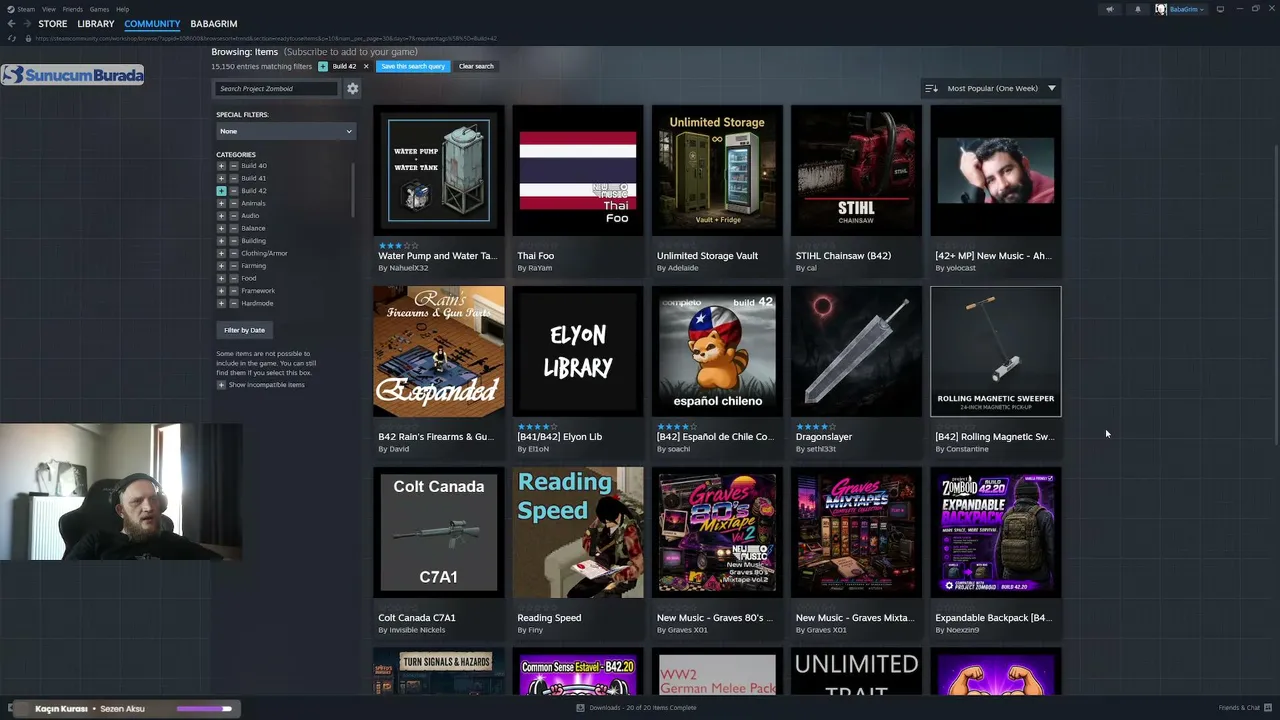Click the browser URL address bar
Viewport: 1280px width, 720px height.
[266, 39]
